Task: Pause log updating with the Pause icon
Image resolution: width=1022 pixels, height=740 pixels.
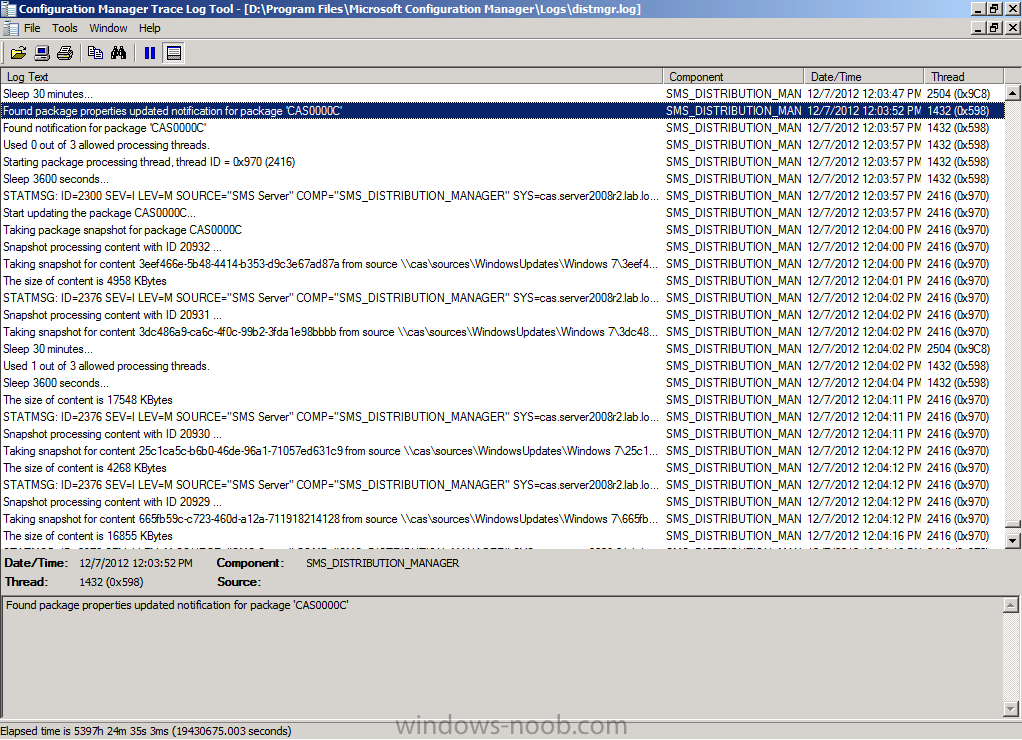Action: click(150, 53)
